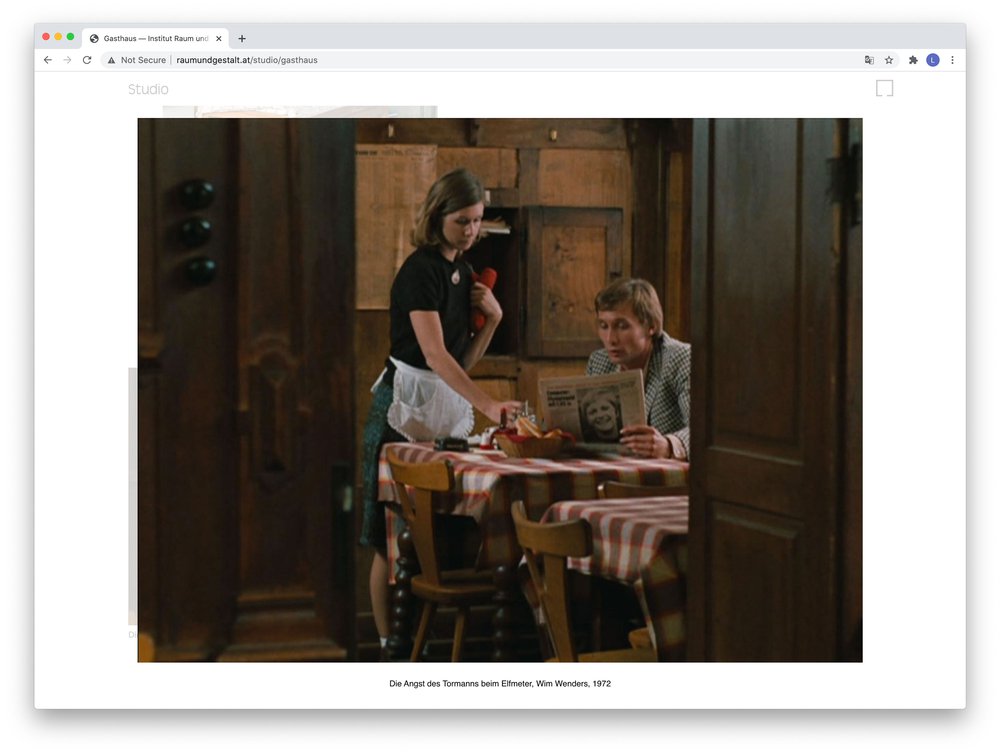The image size is (1000, 754).
Task: Open the Studio link in page header
Action: click(x=148, y=89)
